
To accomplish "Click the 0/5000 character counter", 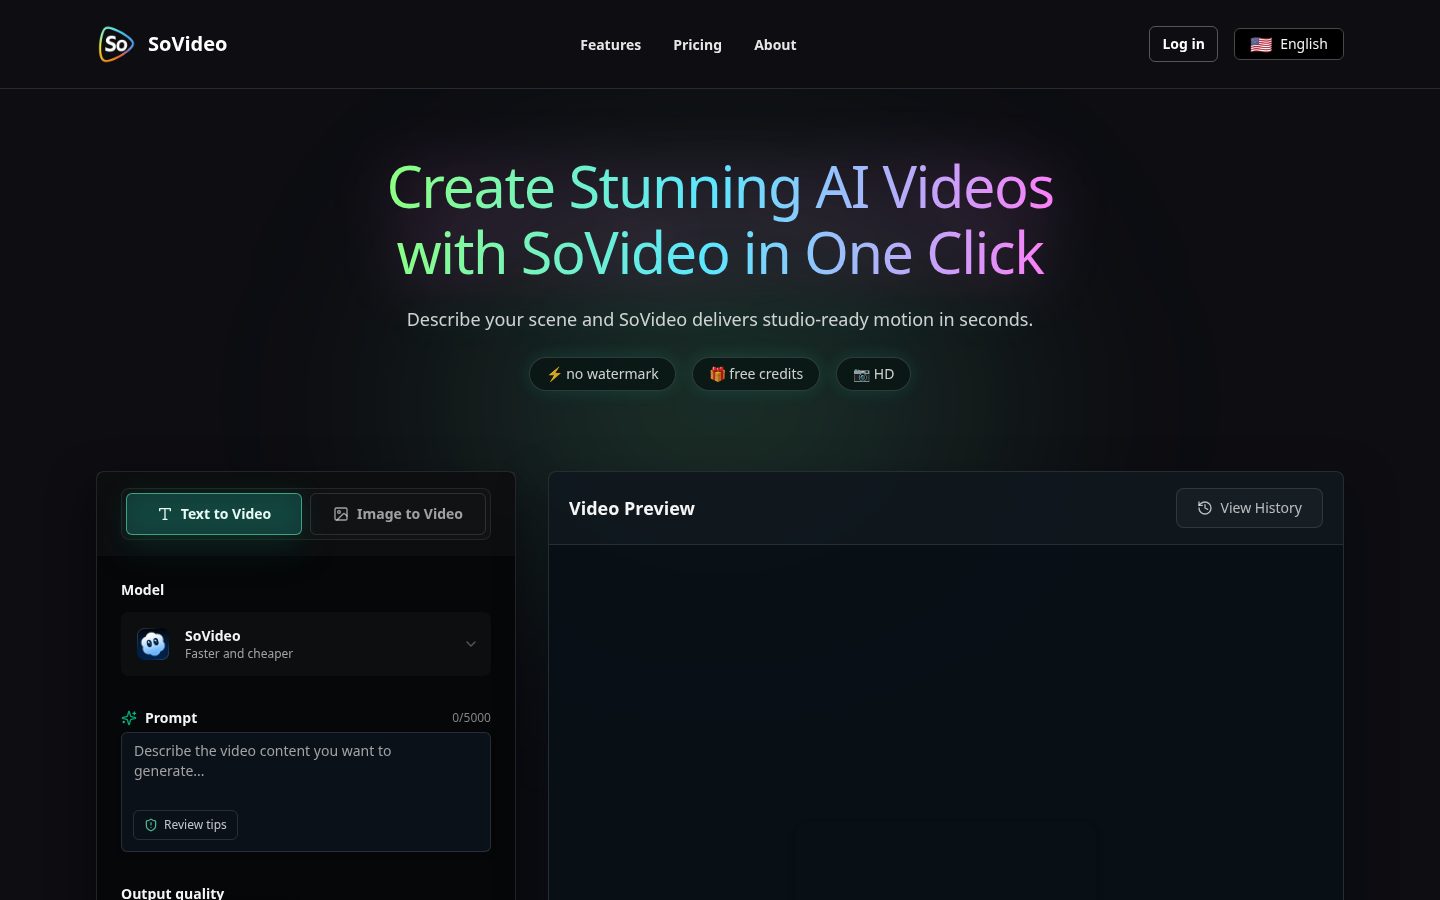I will [x=471, y=718].
